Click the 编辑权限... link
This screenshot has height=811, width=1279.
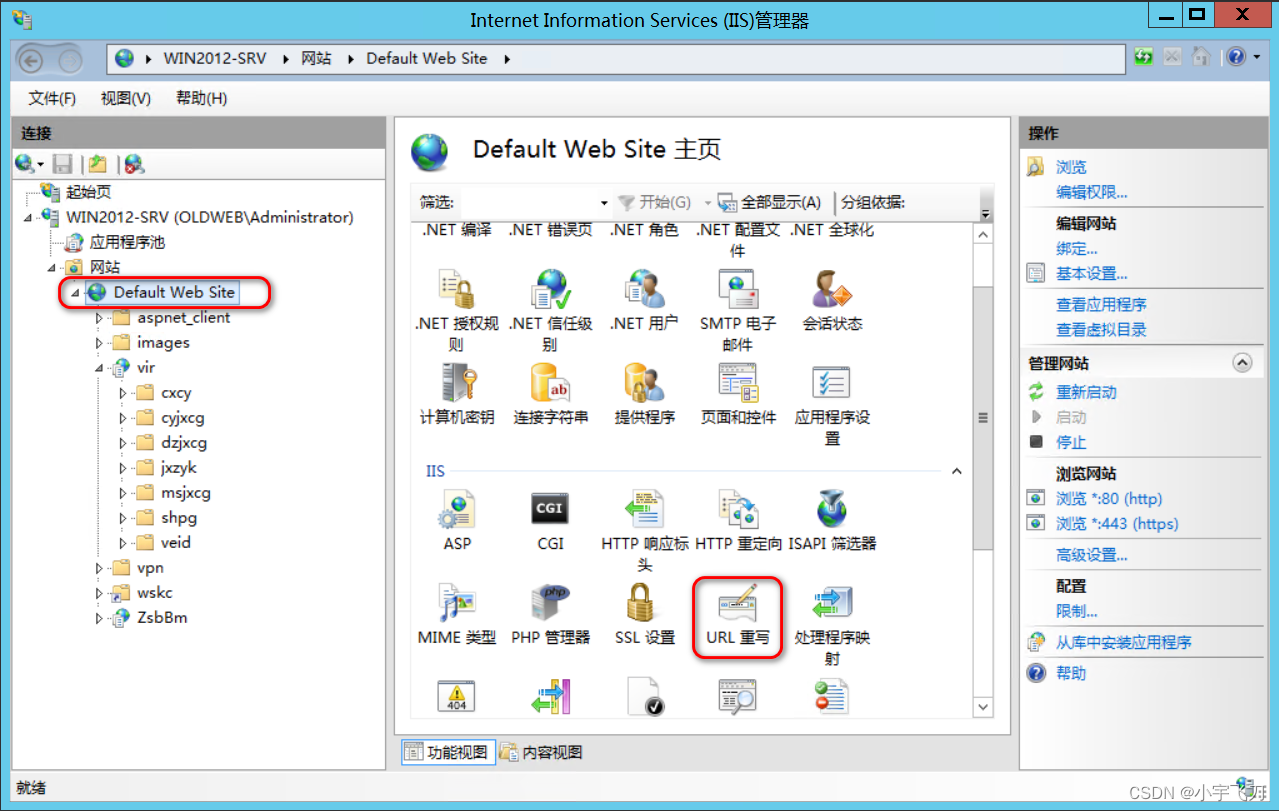(1092, 193)
